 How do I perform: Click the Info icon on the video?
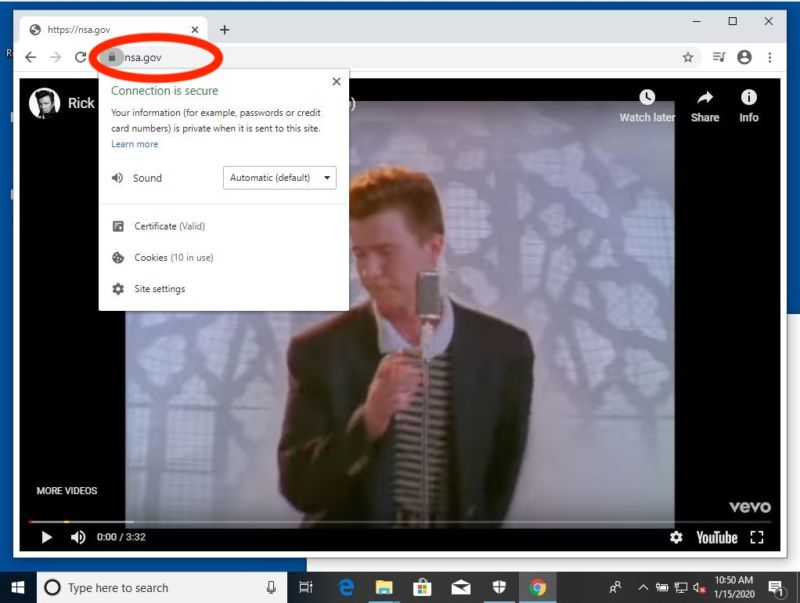coord(748,100)
